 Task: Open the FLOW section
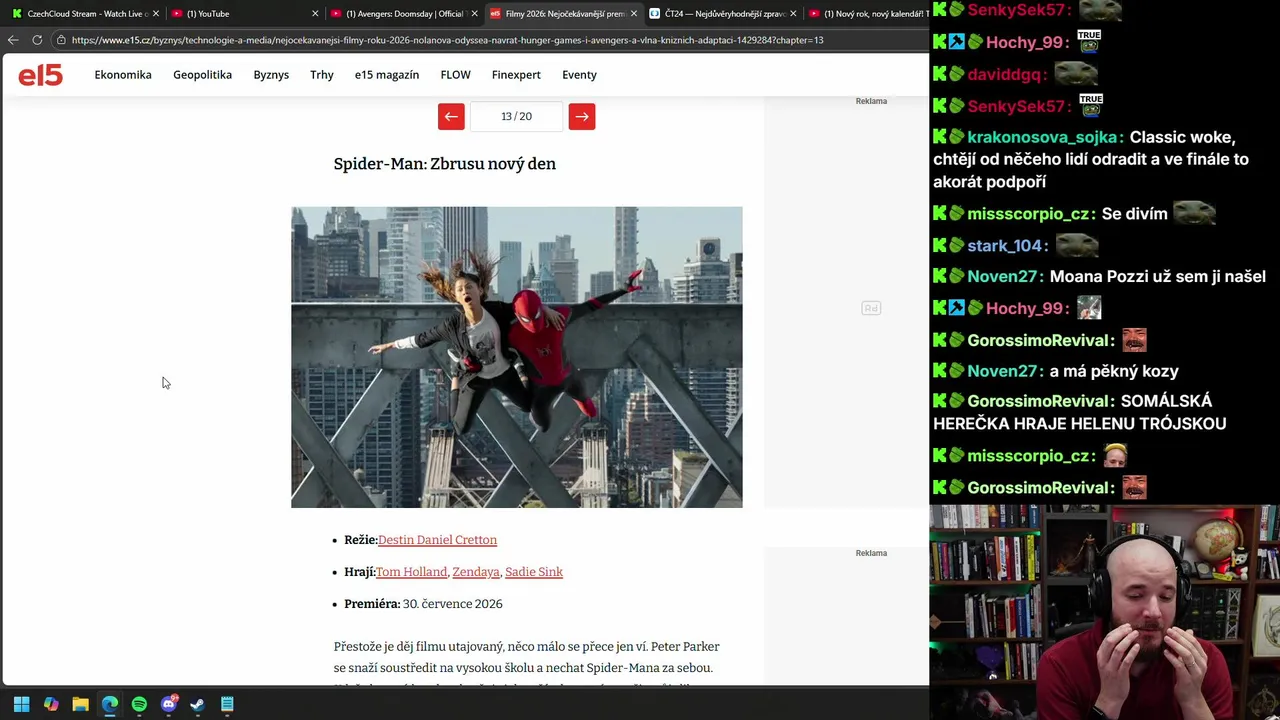pyautogui.click(x=455, y=75)
